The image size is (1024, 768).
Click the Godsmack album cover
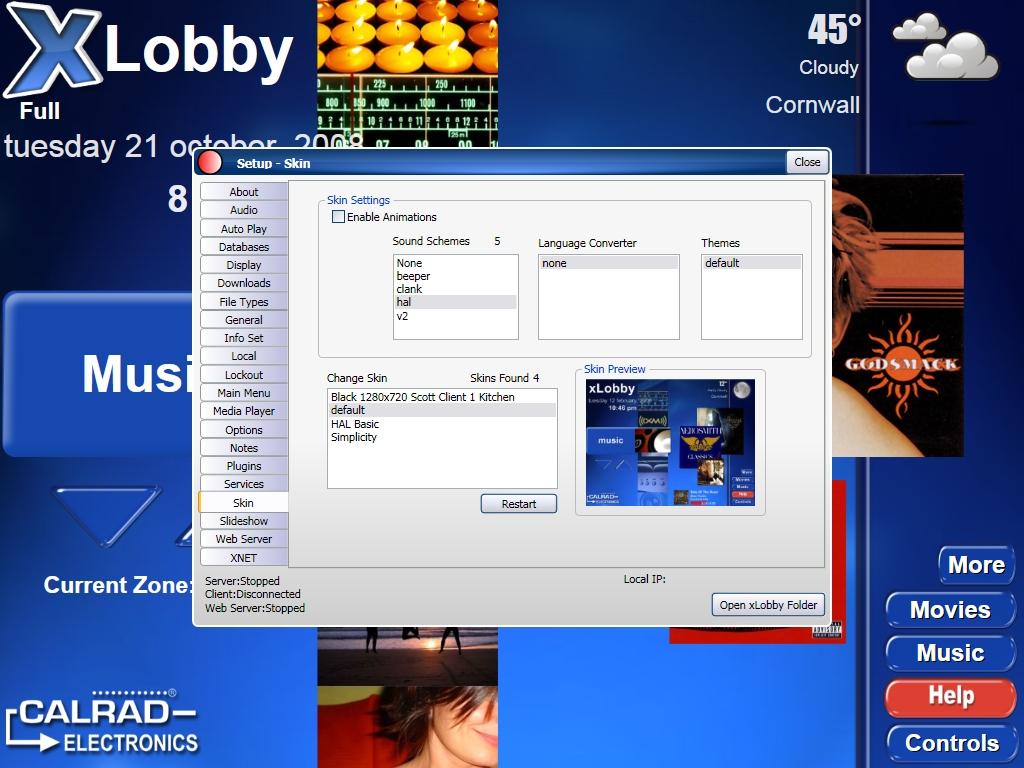[x=898, y=315]
